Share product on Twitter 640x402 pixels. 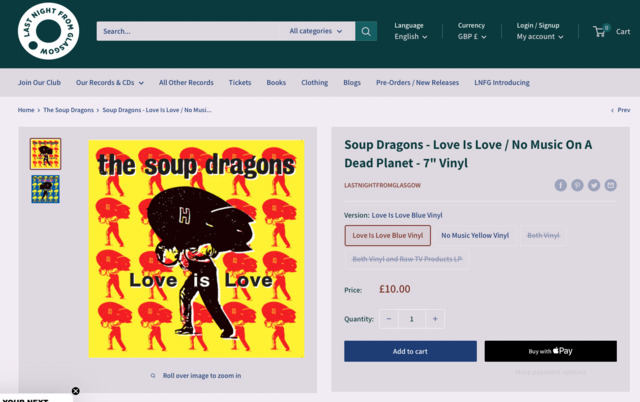pyautogui.click(x=594, y=185)
